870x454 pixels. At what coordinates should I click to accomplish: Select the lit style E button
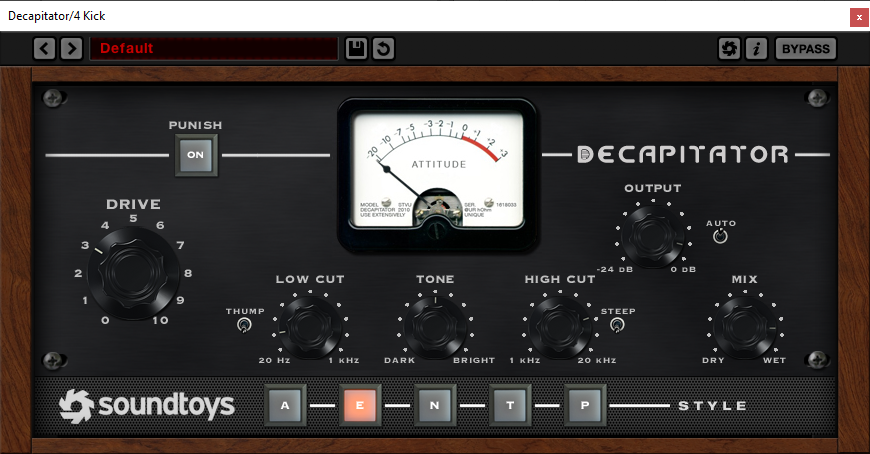(x=360, y=405)
